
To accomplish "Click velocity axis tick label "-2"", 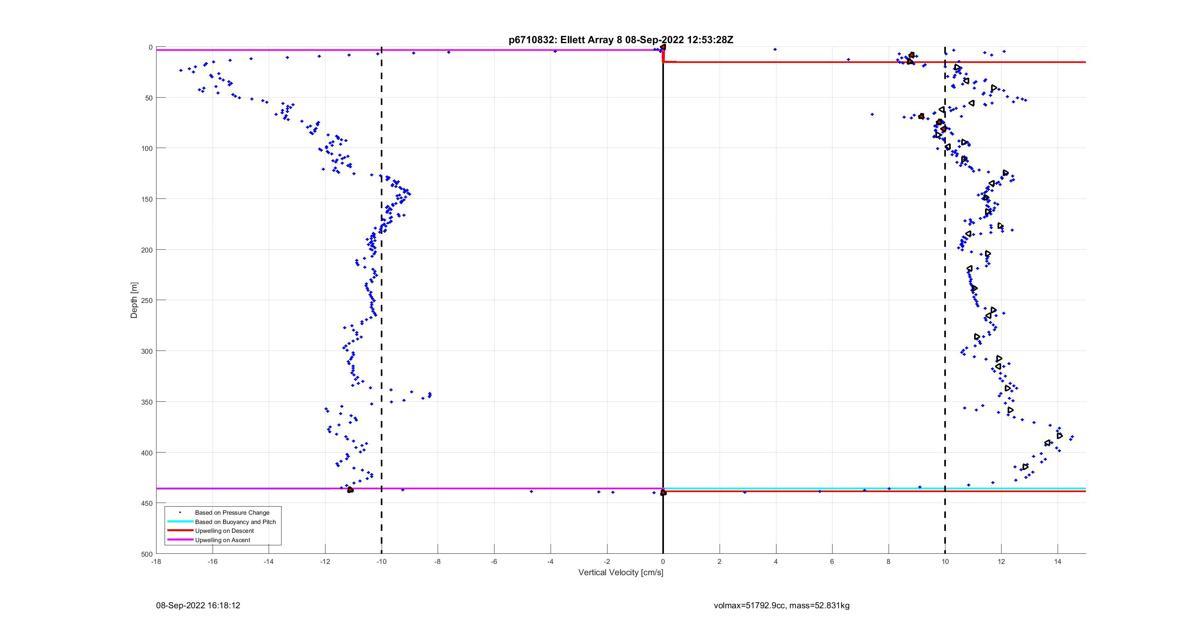I will pyautogui.click(x=606, y=562).
